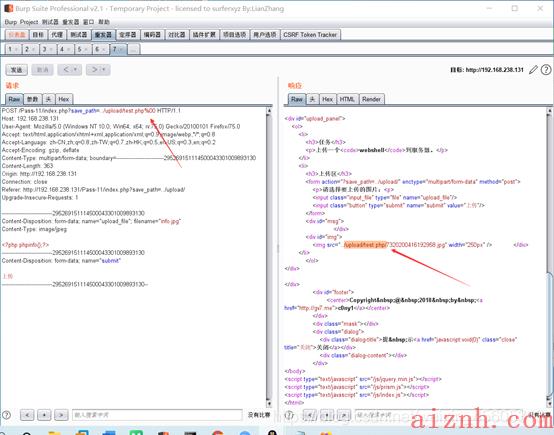This screenshot has height=435, width=554.
Task: Show response 头 headers tab
Action: 312,99
